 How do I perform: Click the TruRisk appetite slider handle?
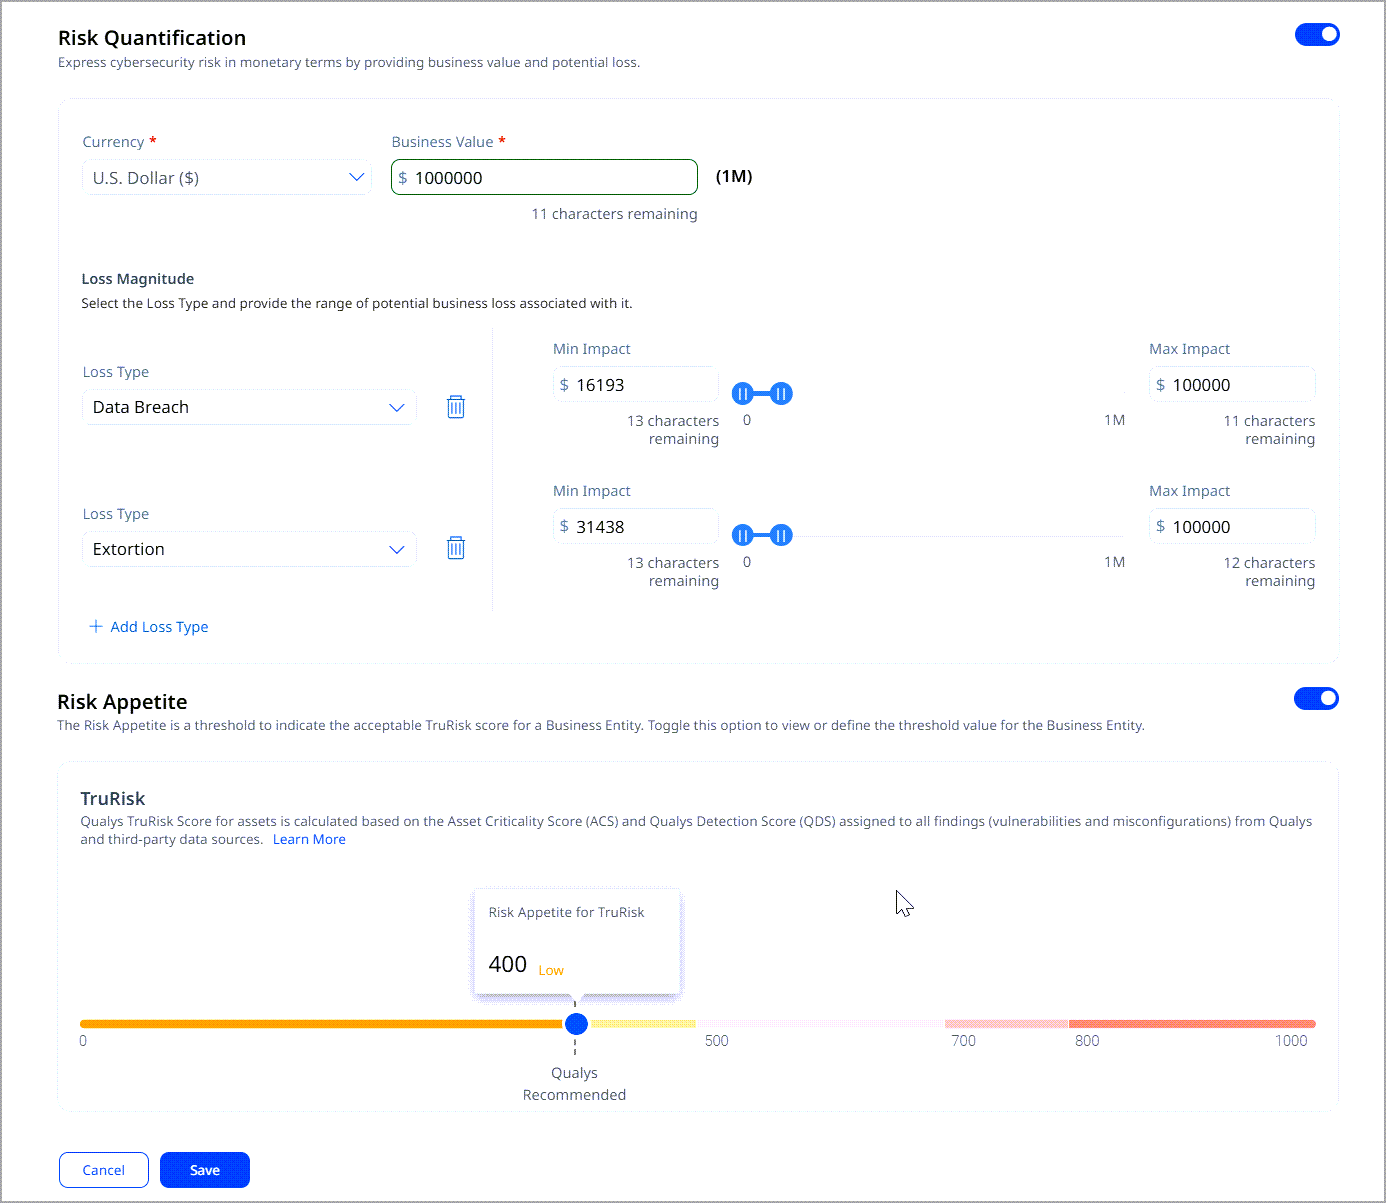pyautogui.click(x=576, y=1024)
